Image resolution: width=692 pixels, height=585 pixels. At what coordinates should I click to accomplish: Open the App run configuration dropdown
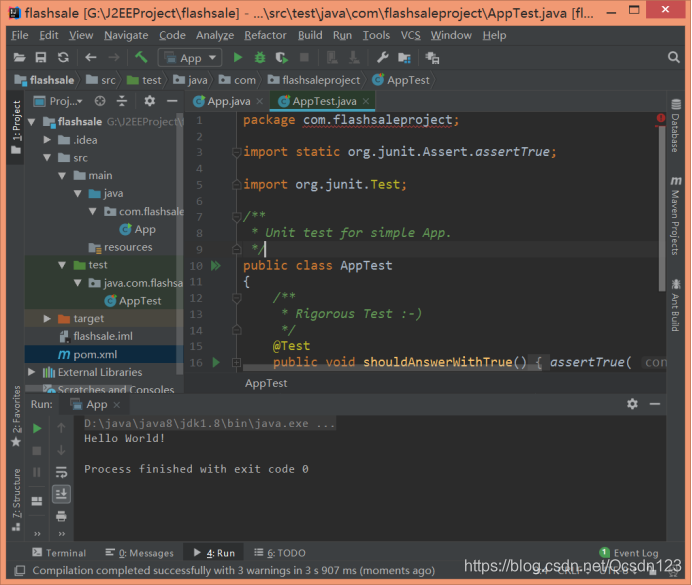[190, 58]
